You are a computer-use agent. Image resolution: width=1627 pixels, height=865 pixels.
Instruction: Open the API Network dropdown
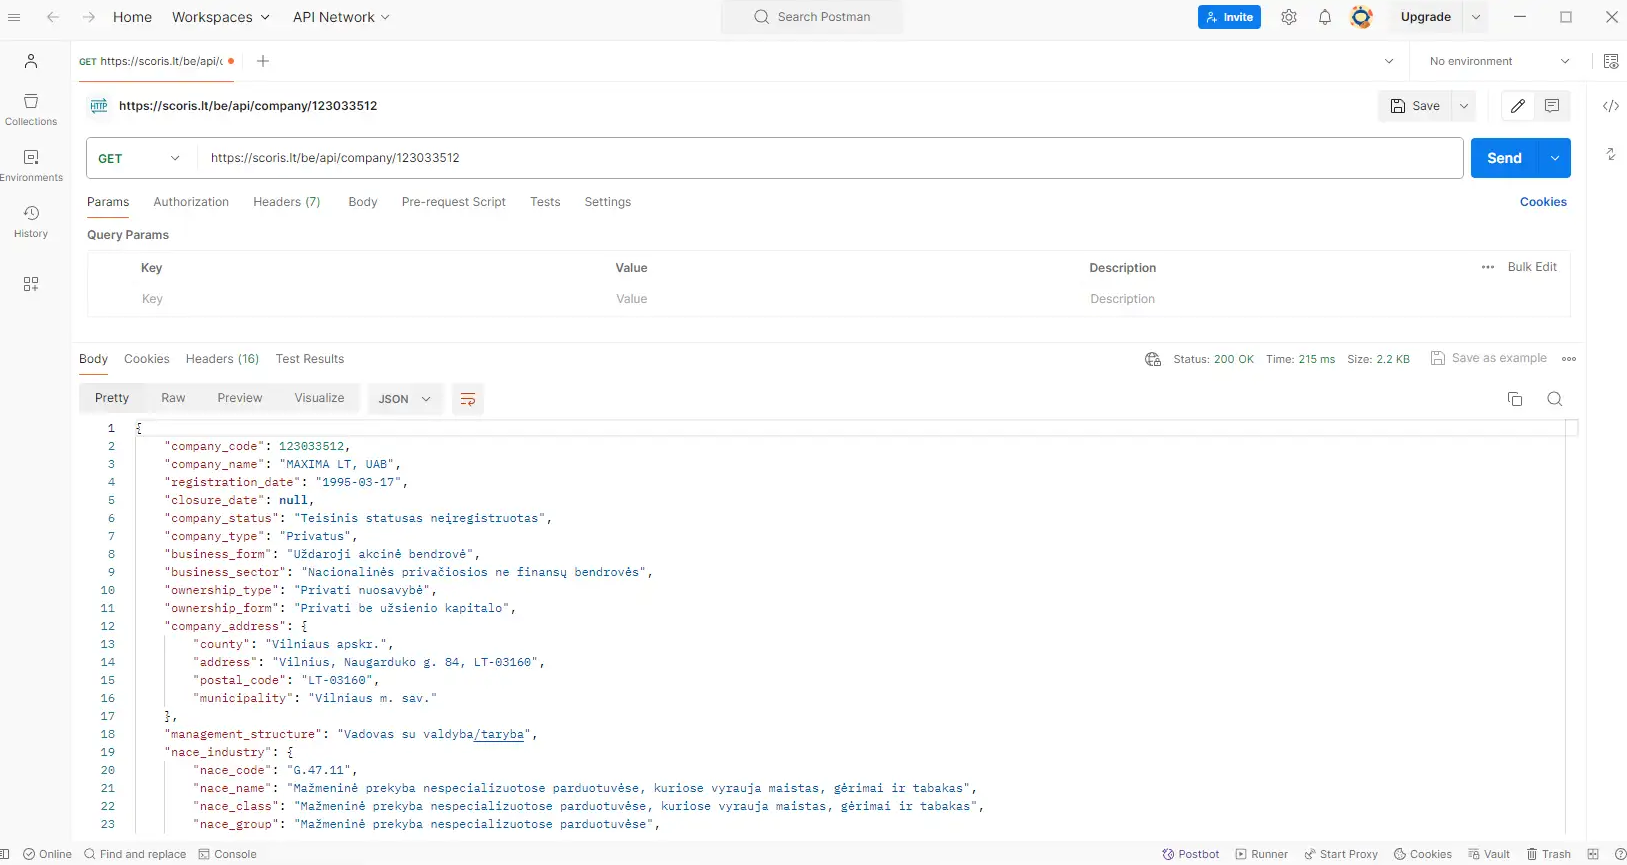click(341, 17)
